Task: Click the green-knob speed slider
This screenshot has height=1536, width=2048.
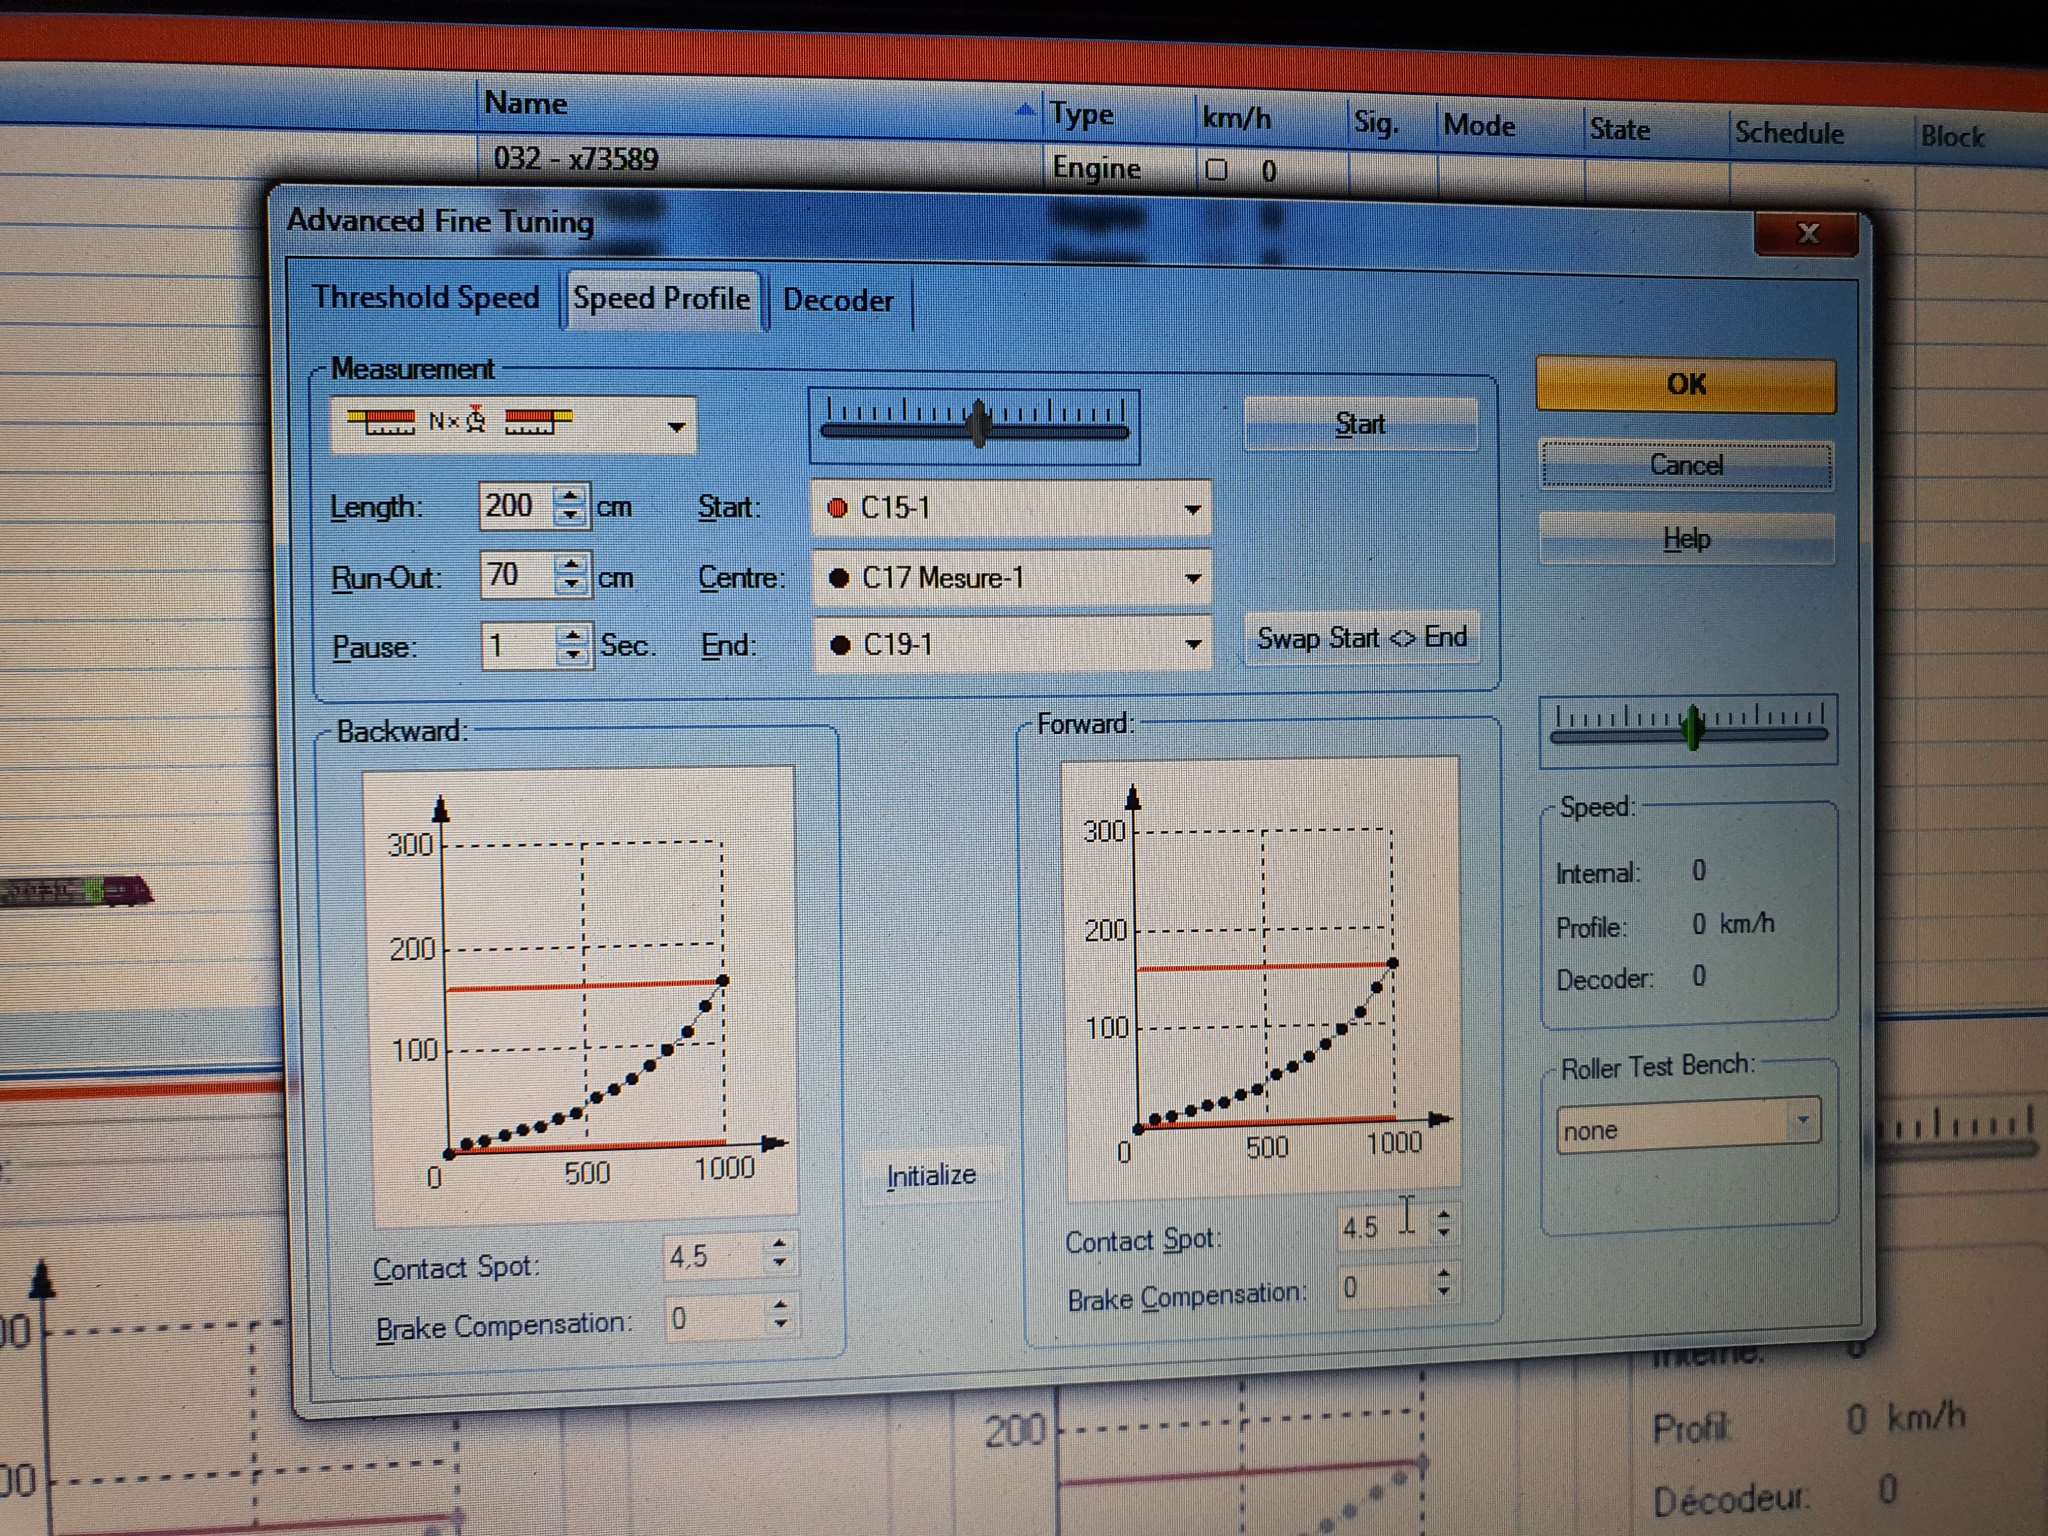Action: [1692, 727]
